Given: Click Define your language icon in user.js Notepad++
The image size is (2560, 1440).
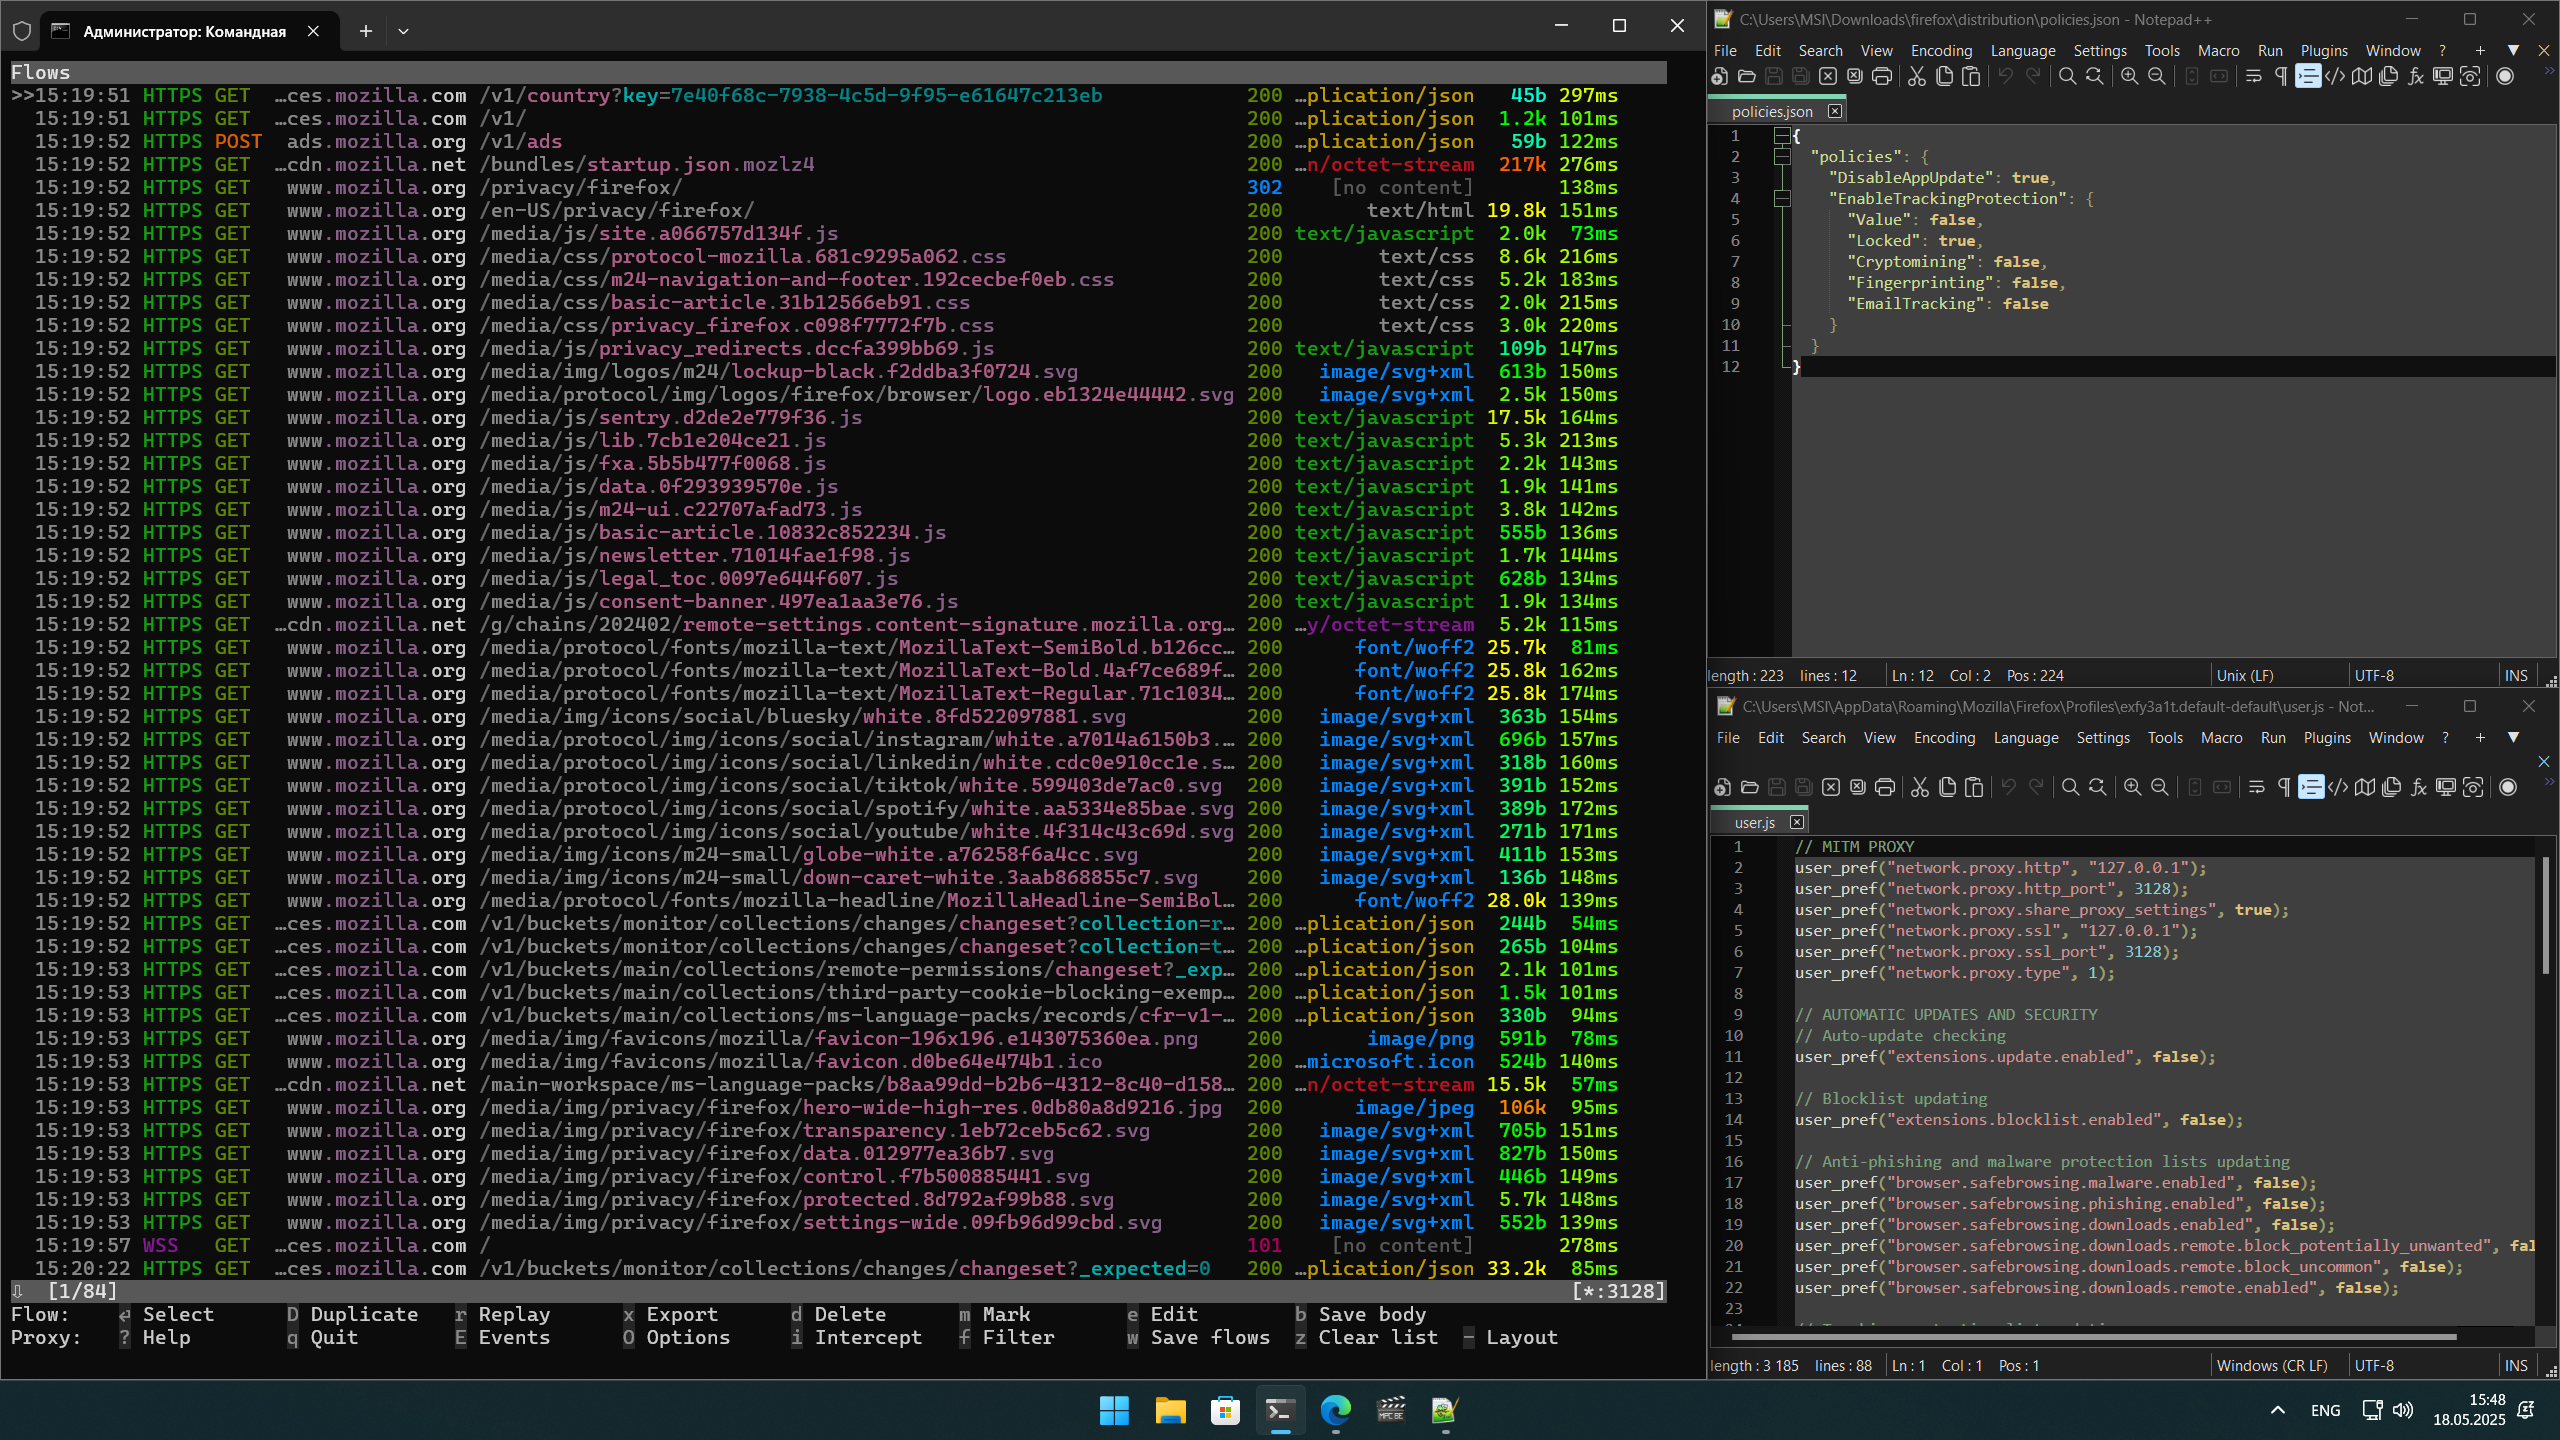Looking at the screenshot, I should click(x=2338, y=788).
